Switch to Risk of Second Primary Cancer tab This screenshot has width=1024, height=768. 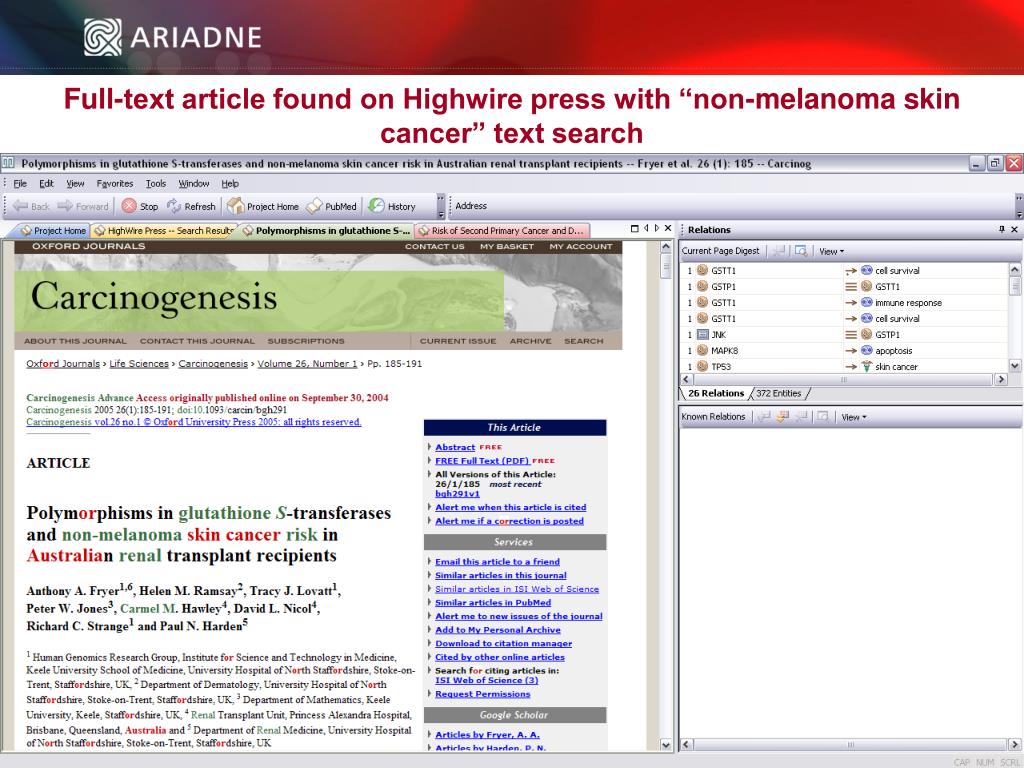click(502, 231)
